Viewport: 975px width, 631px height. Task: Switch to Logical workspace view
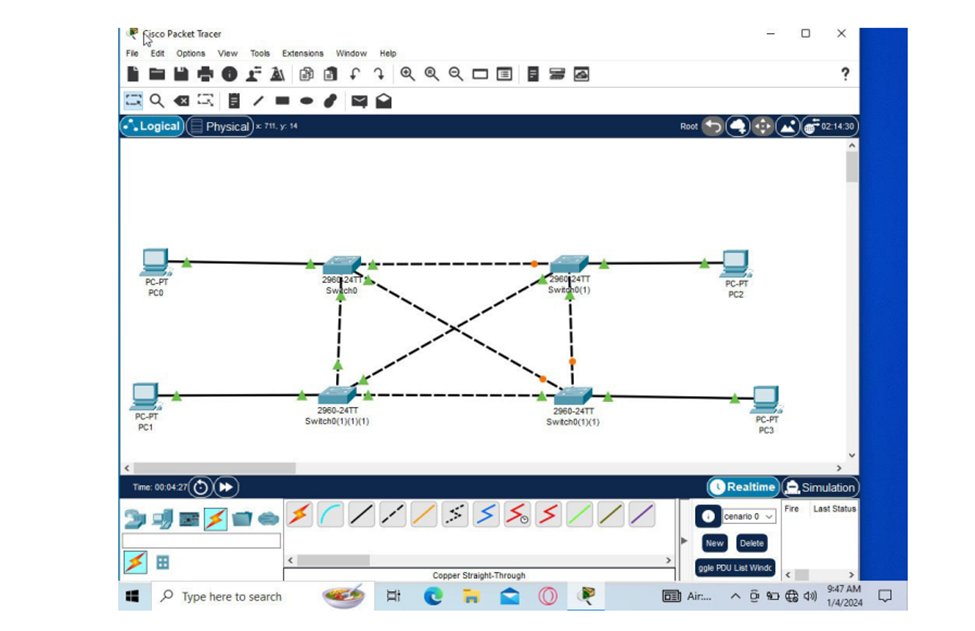coord(152,126)
